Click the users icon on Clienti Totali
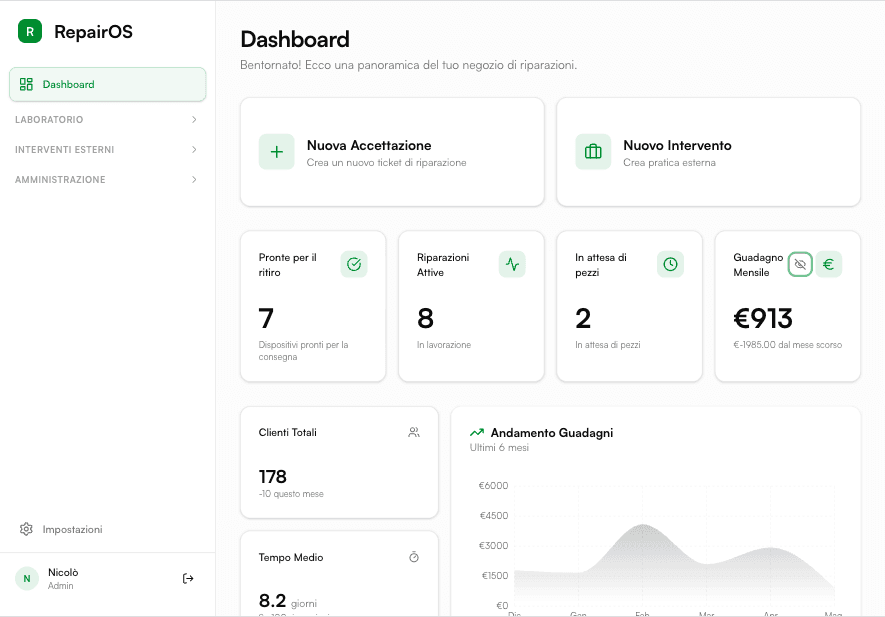Screen dimensions: 885x617 point(414,432)
